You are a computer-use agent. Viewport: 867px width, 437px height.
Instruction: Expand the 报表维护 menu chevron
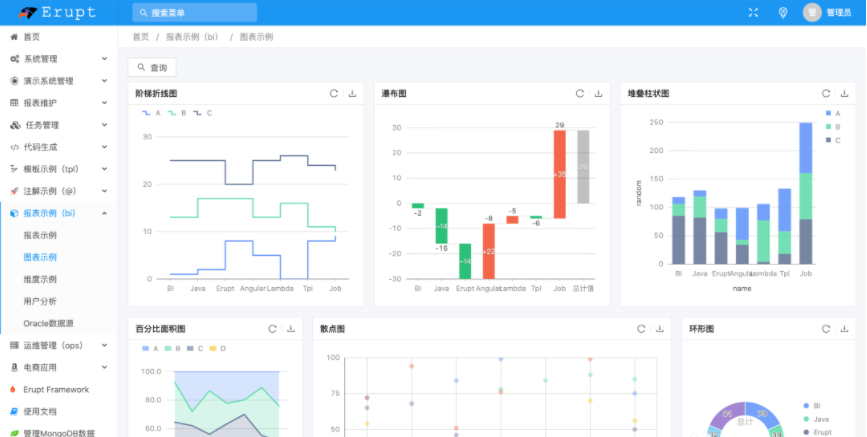point(105,103)
